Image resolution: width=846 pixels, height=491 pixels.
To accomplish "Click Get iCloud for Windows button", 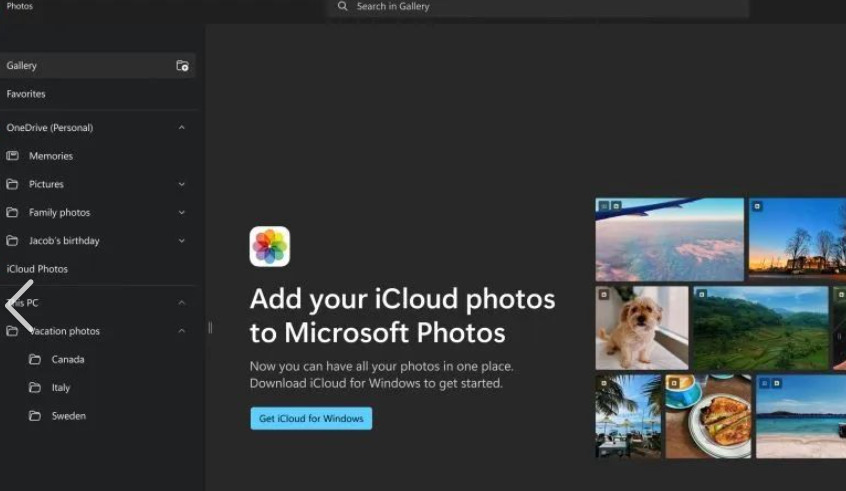I will (311, 419).
